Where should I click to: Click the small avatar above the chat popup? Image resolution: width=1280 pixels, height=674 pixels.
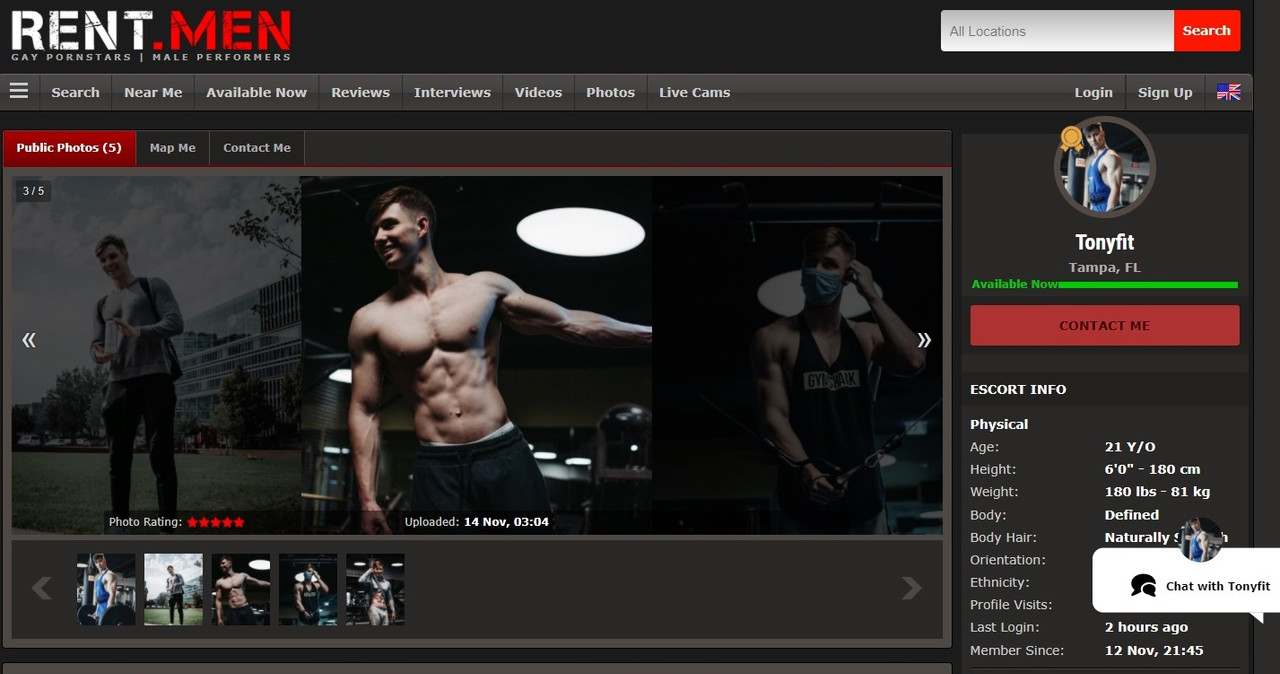coord(1200,540)
